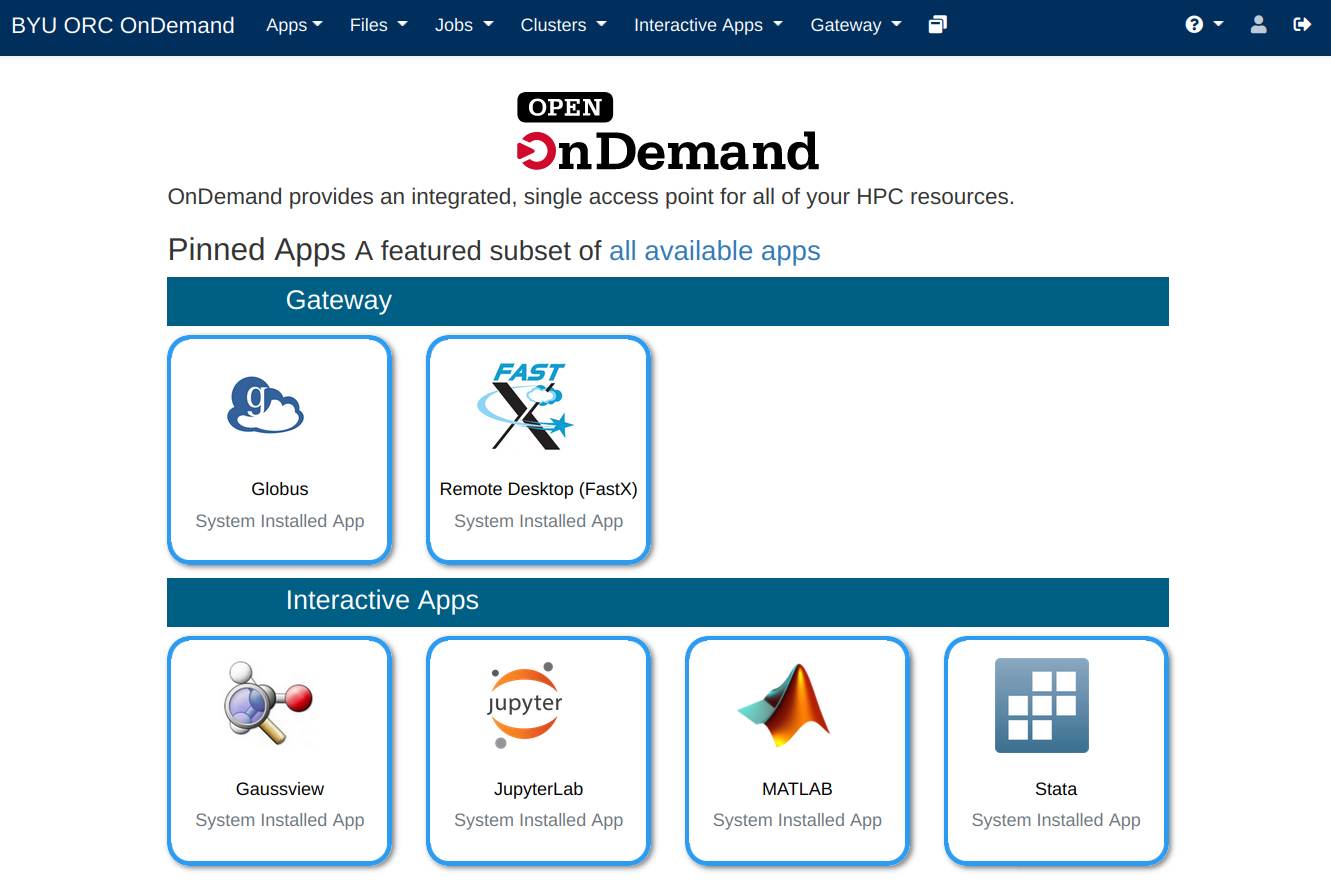Viewport: 1331px width, 883px height.
Task: Open the My Interactive Sessions icon
Action: point(937,25)
